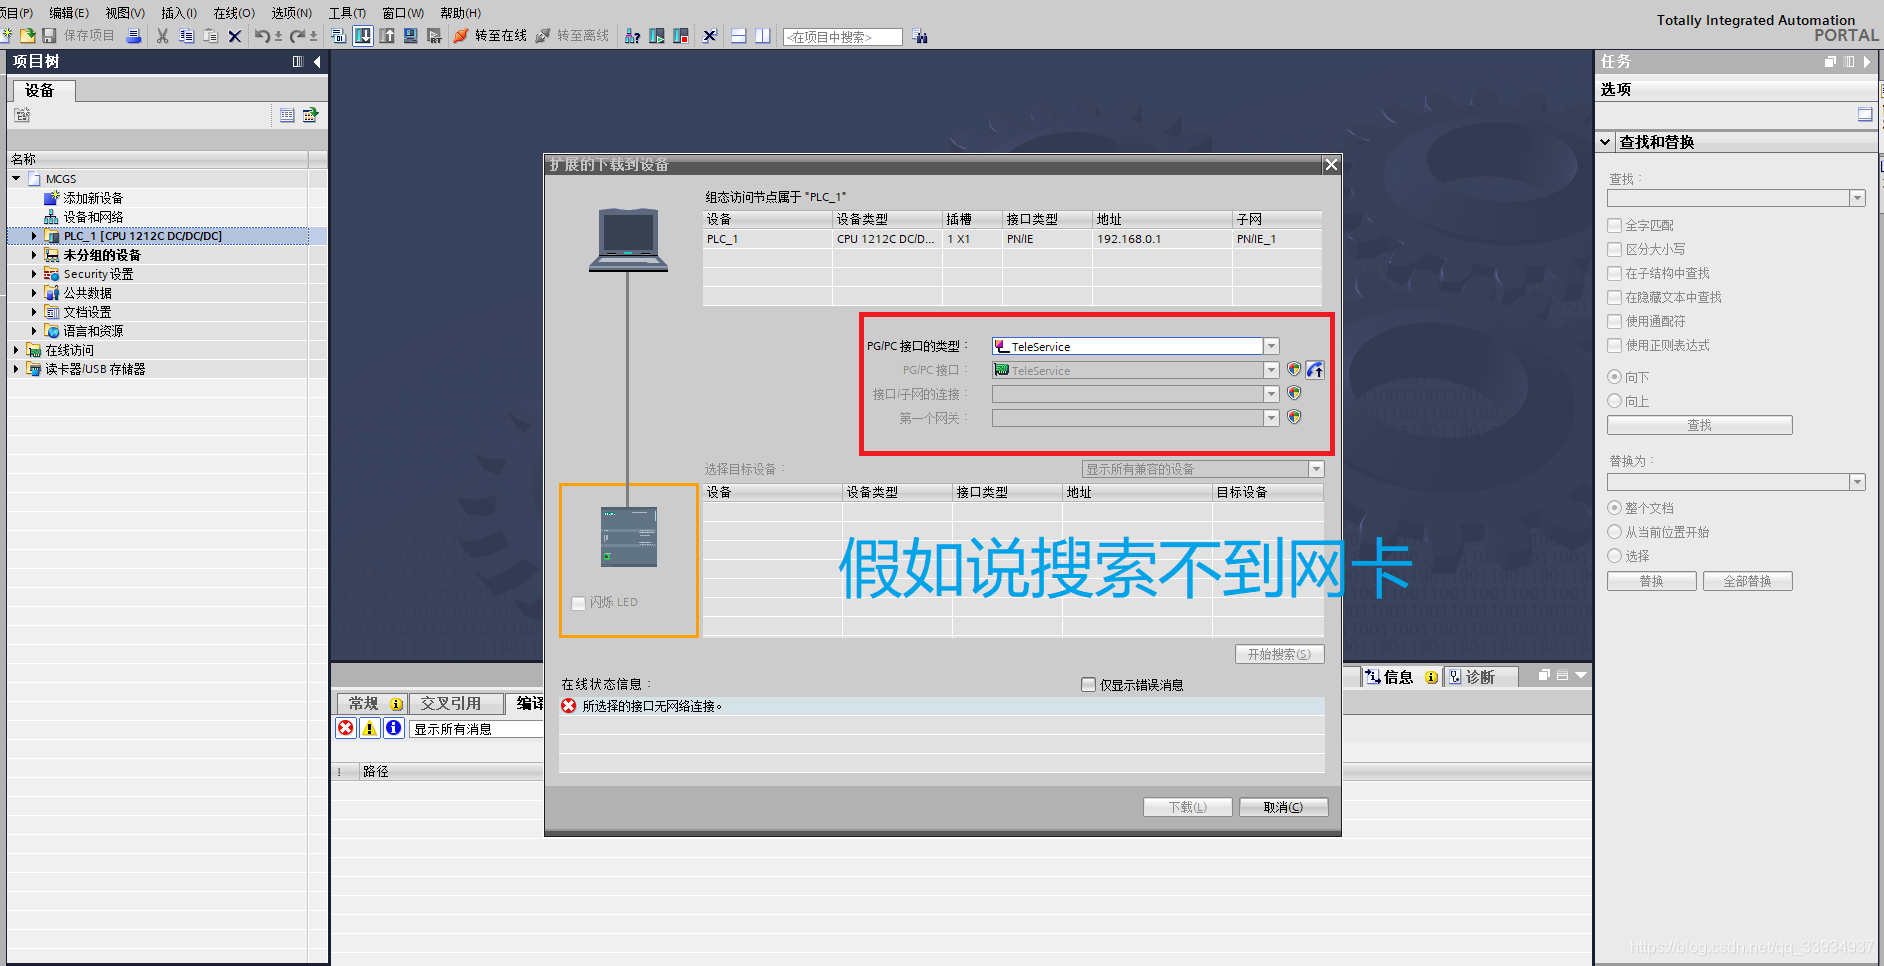1884x966 pixels.
Task: Click the PLC_1 row in device table
Action: tap(1012, 239)
